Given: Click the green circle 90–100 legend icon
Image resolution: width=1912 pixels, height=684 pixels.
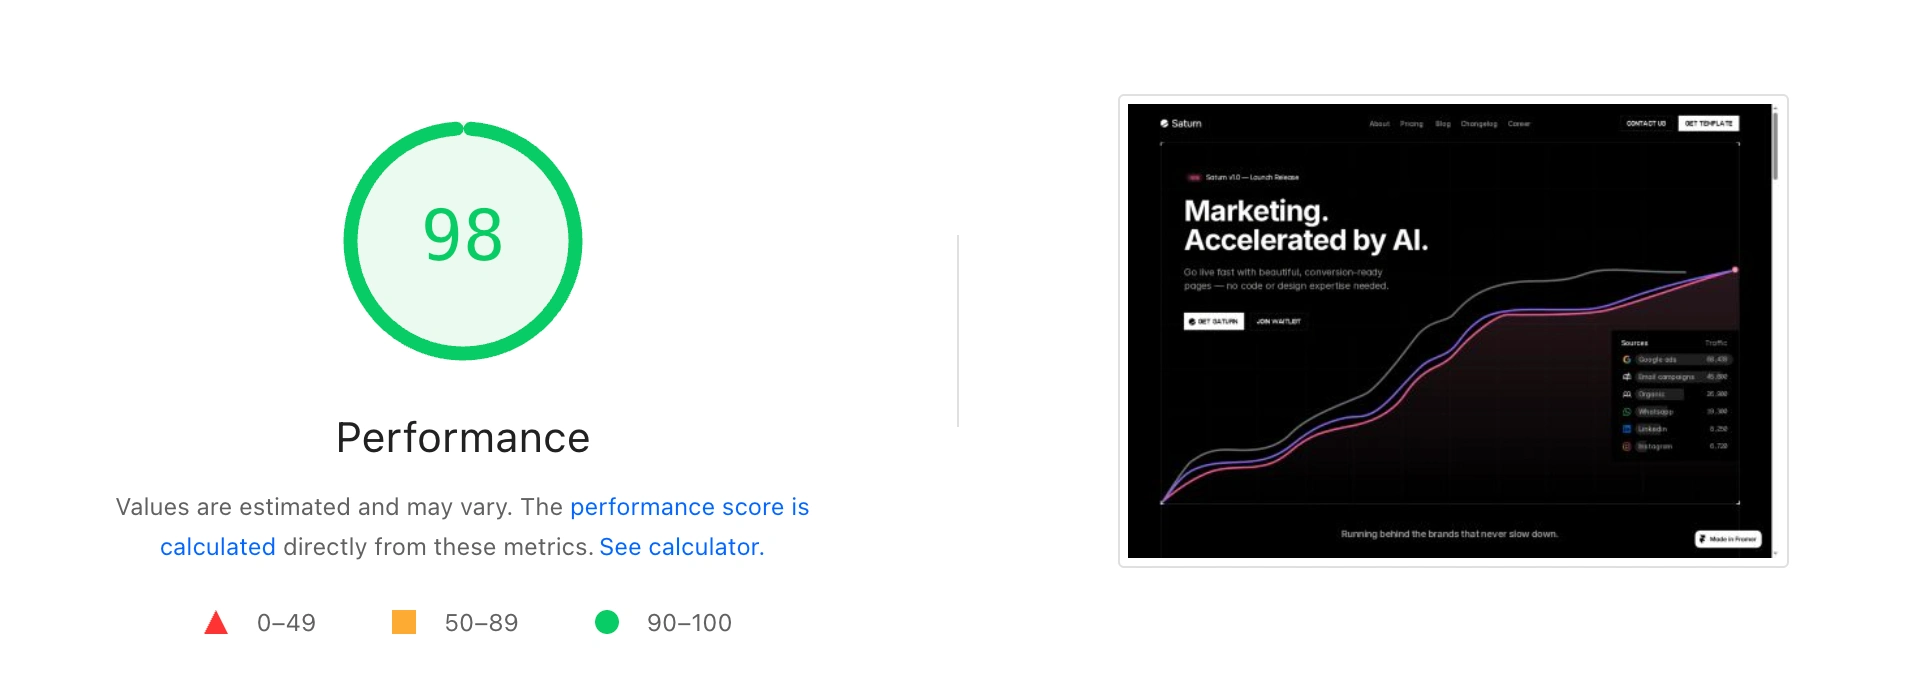Looking at the screenshot, I should click(x=607, y=622).
